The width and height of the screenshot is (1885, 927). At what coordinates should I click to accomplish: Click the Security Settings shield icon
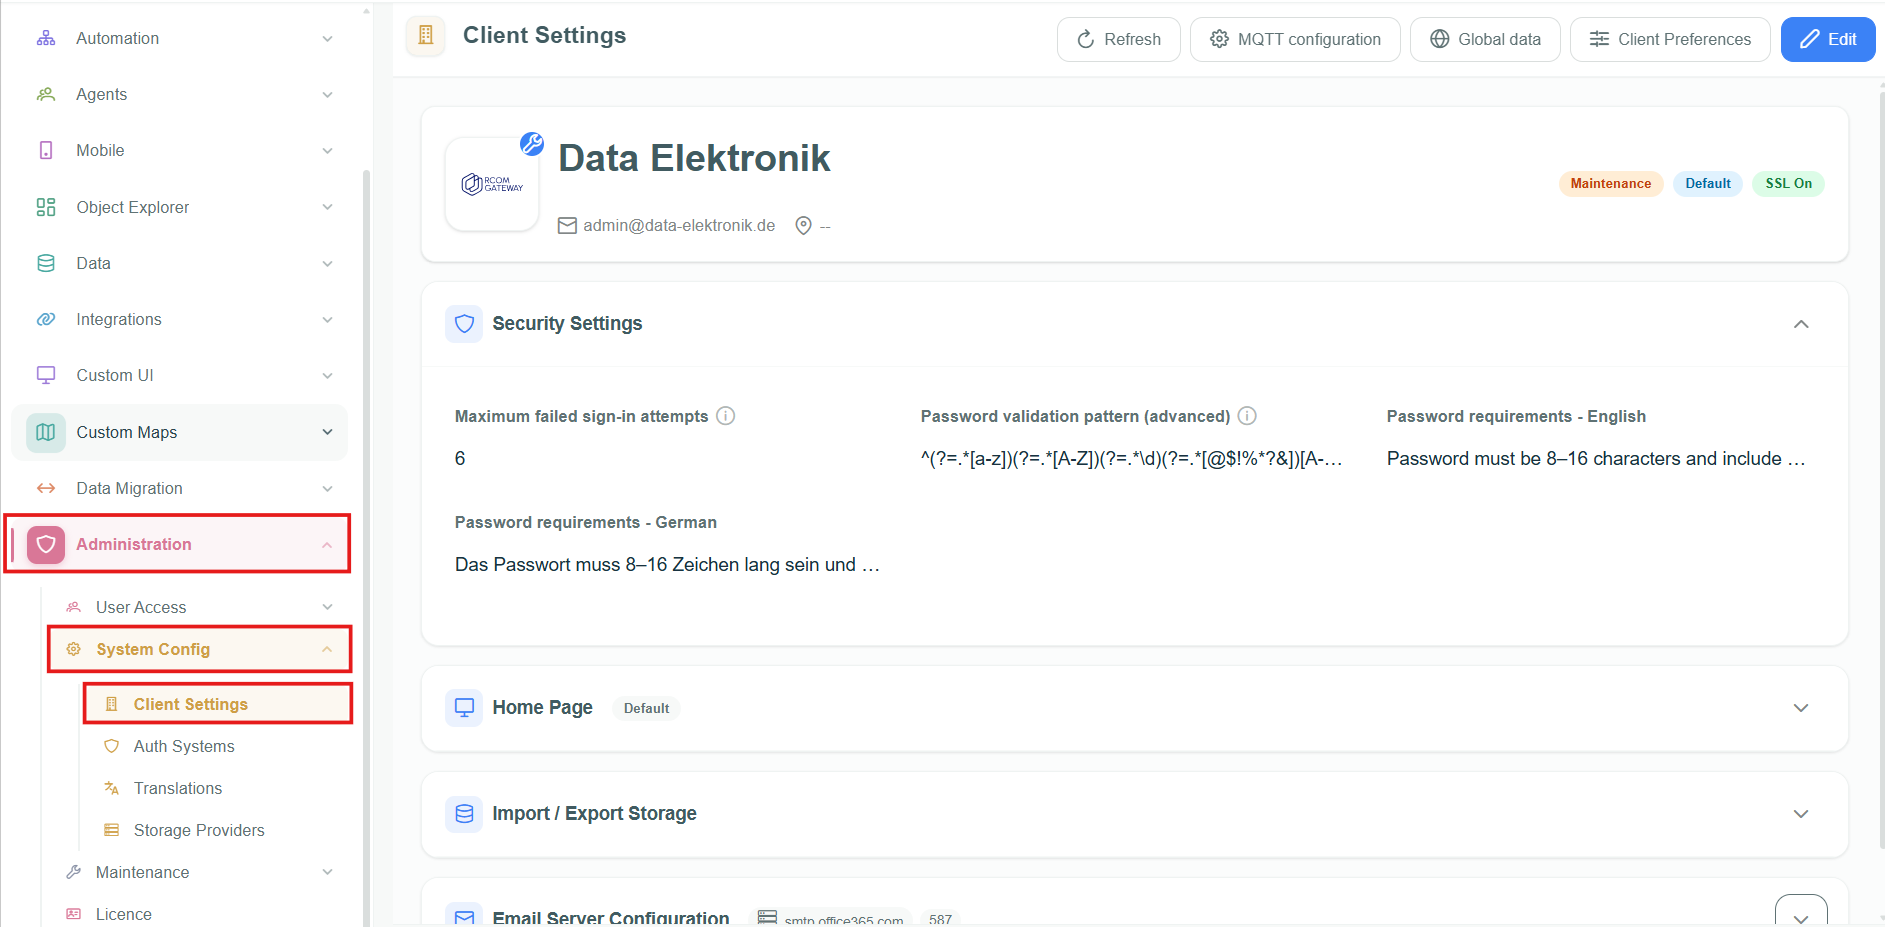tap(464, 324)
